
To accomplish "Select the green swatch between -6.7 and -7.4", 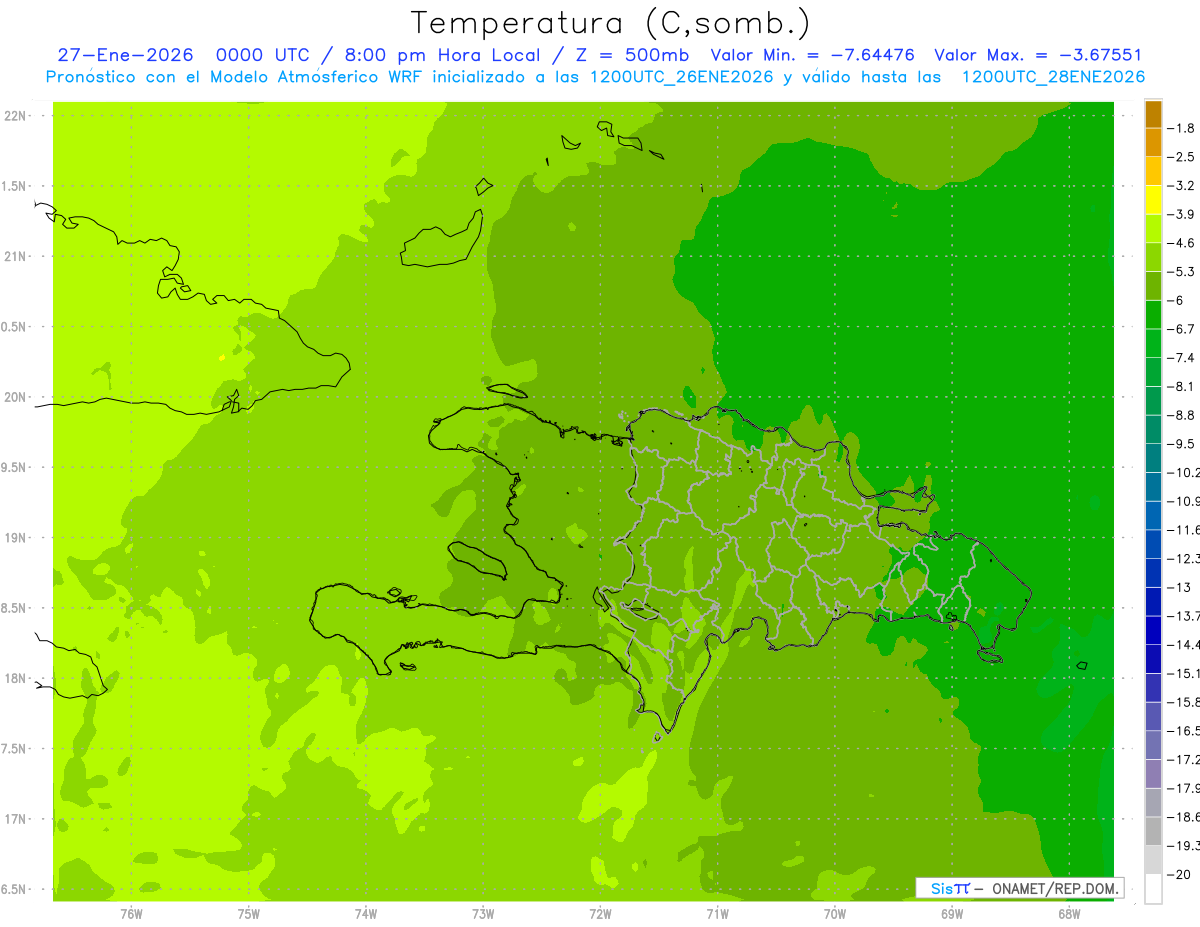I will 1153,343.
